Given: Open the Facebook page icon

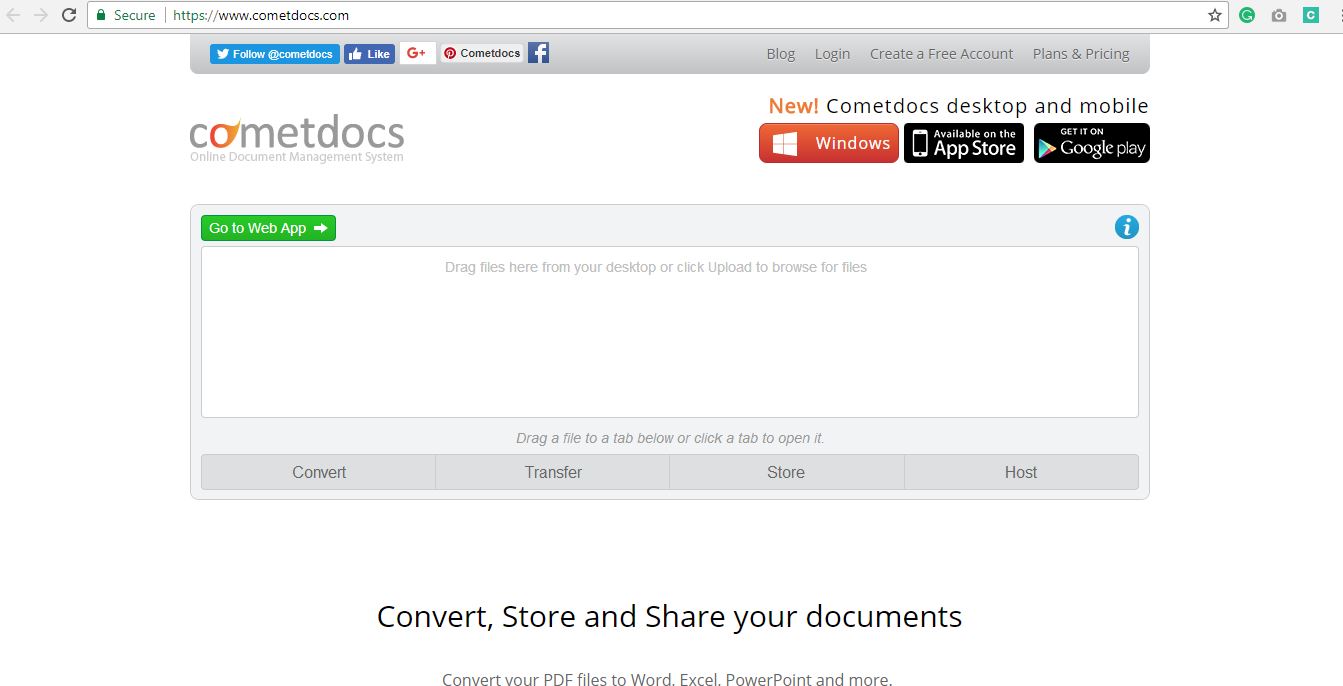Looking at the screenshot, I should click(538, 53).
